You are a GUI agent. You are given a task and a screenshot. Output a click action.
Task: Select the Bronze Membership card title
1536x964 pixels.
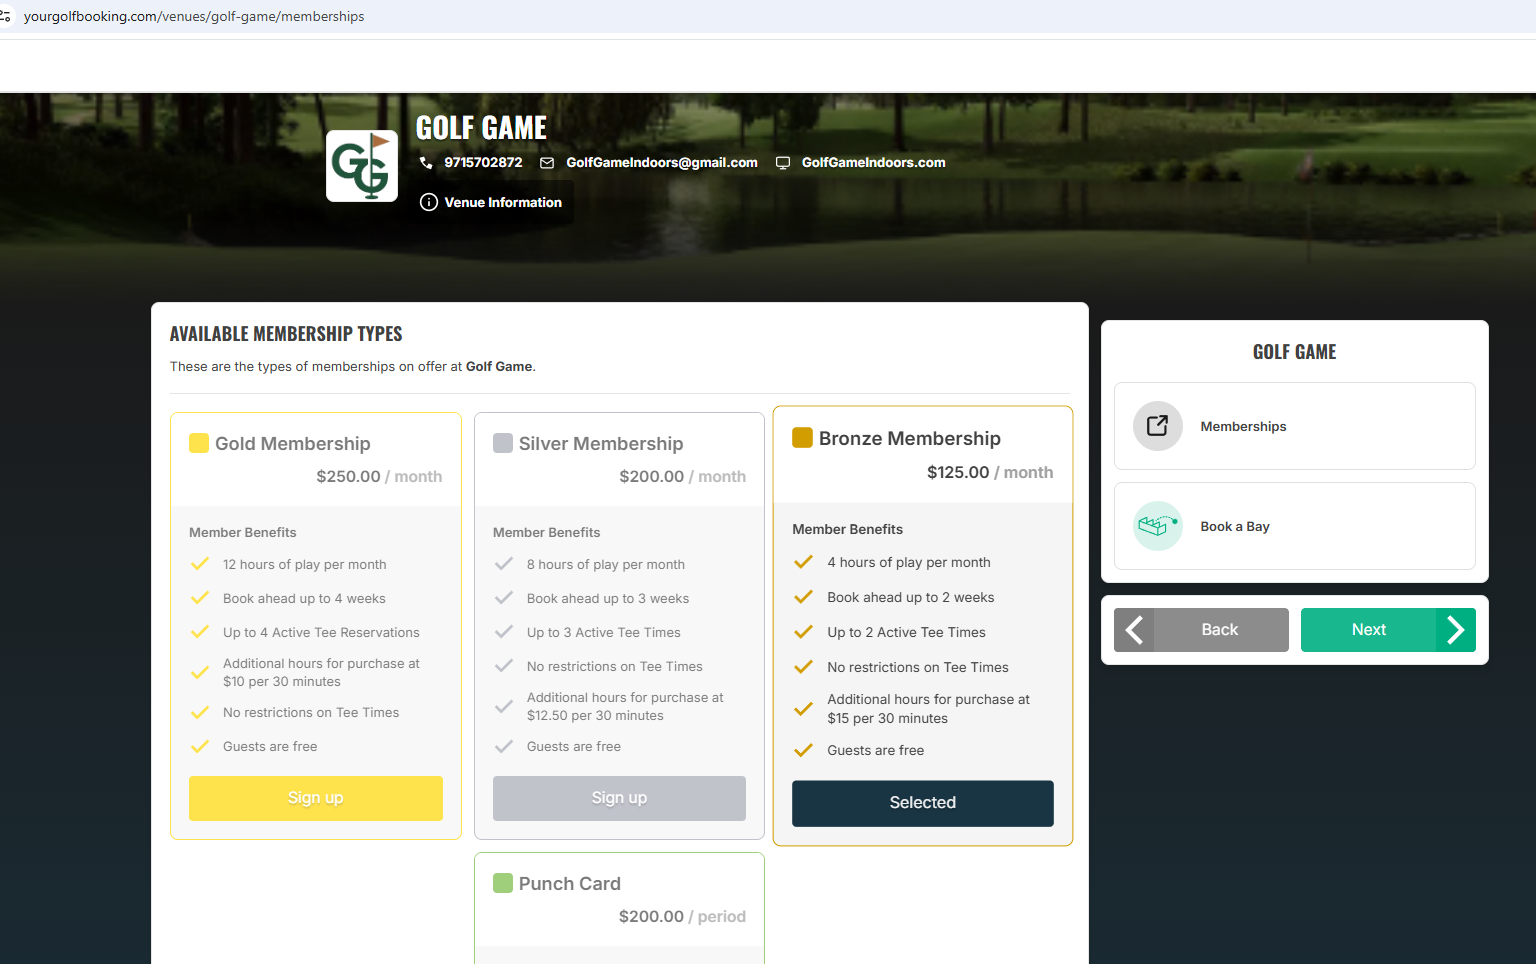(910, 438)
